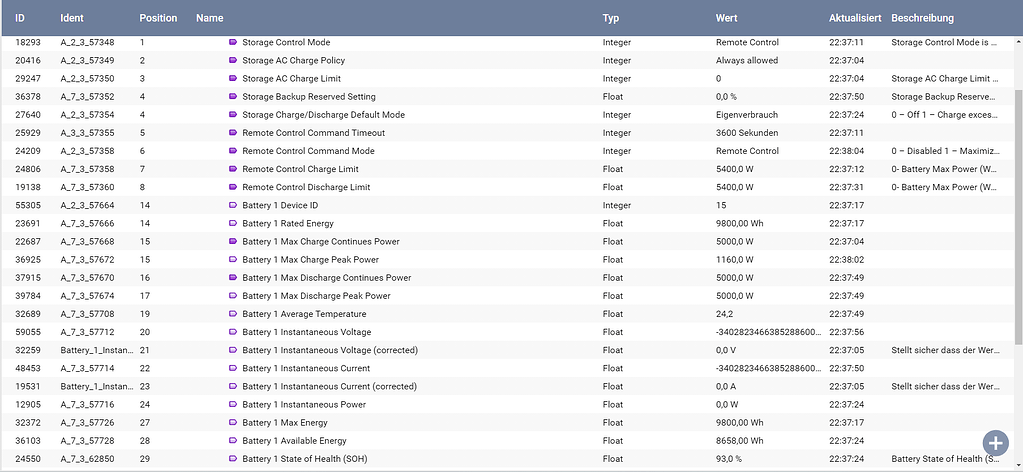Sort table by Typ column header

[x=611, y=18]
